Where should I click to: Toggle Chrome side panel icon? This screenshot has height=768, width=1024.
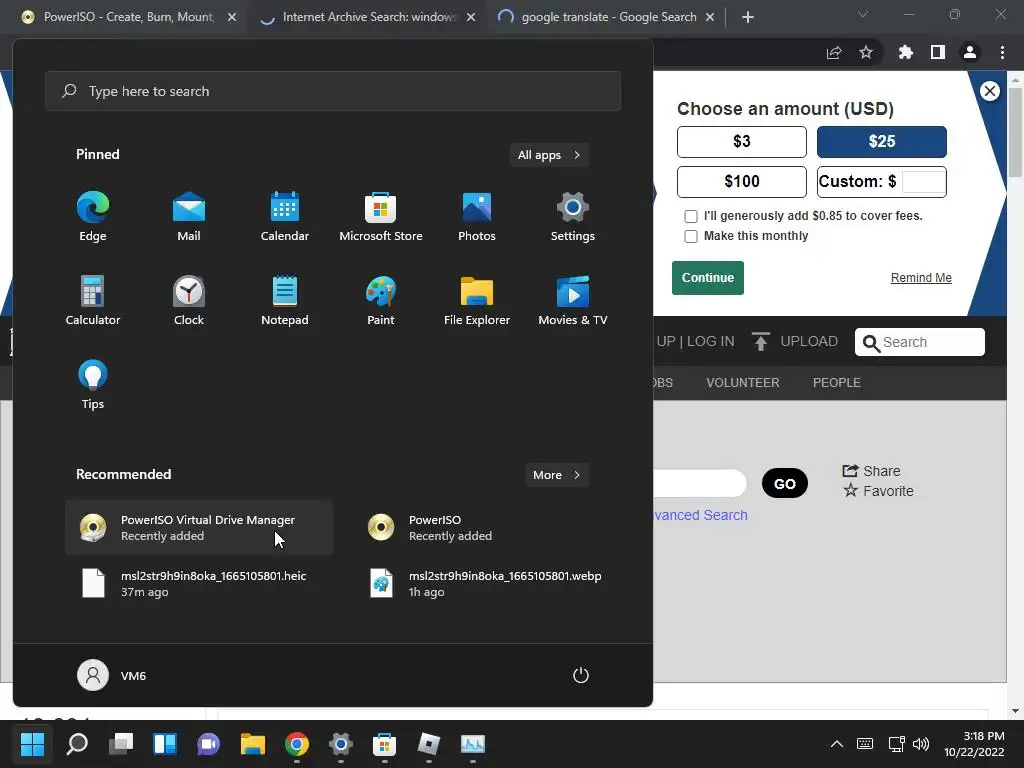[938, 52]
